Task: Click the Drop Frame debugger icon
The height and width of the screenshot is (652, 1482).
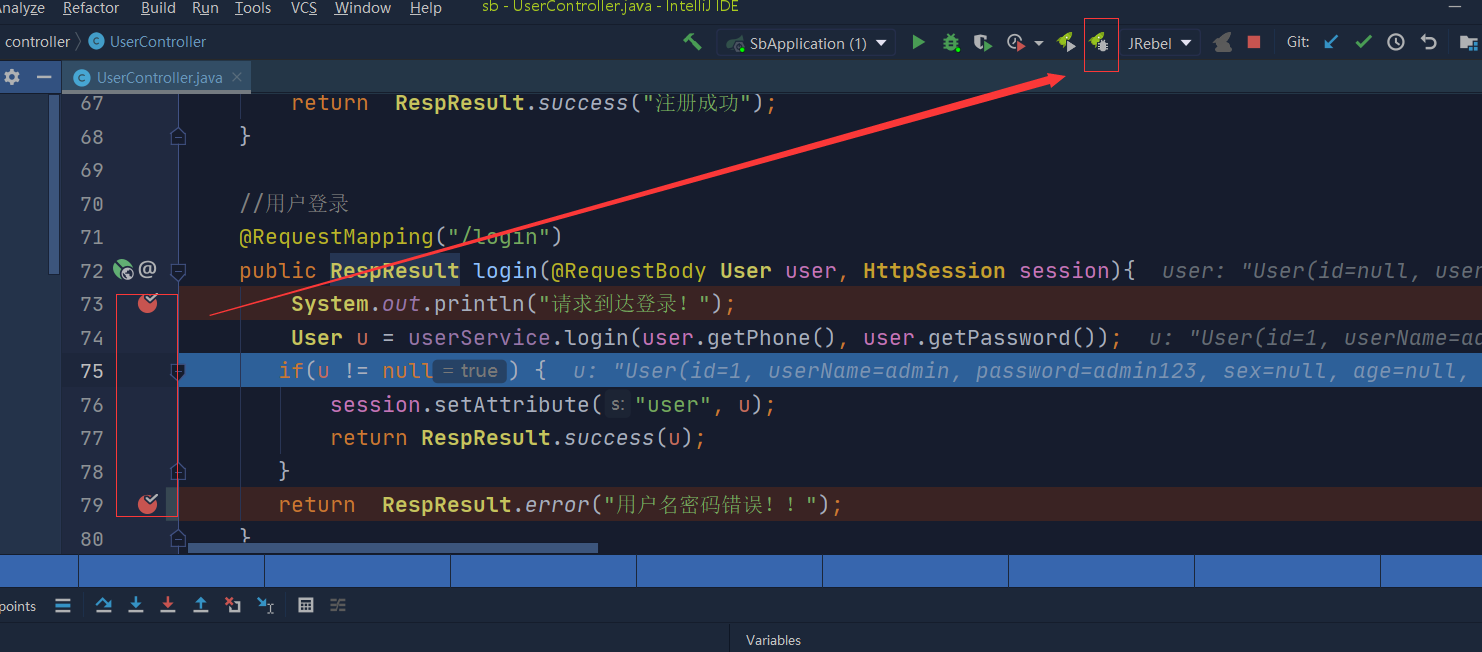Action: click(233, 605)
